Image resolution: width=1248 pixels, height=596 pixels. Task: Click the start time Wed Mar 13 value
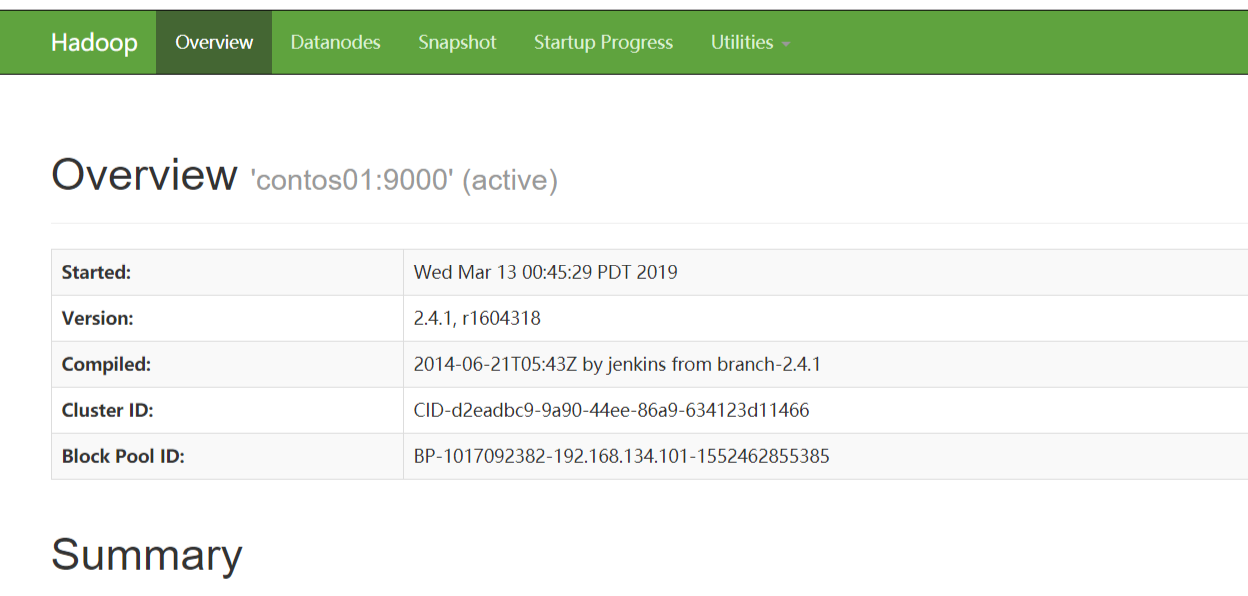545,272
